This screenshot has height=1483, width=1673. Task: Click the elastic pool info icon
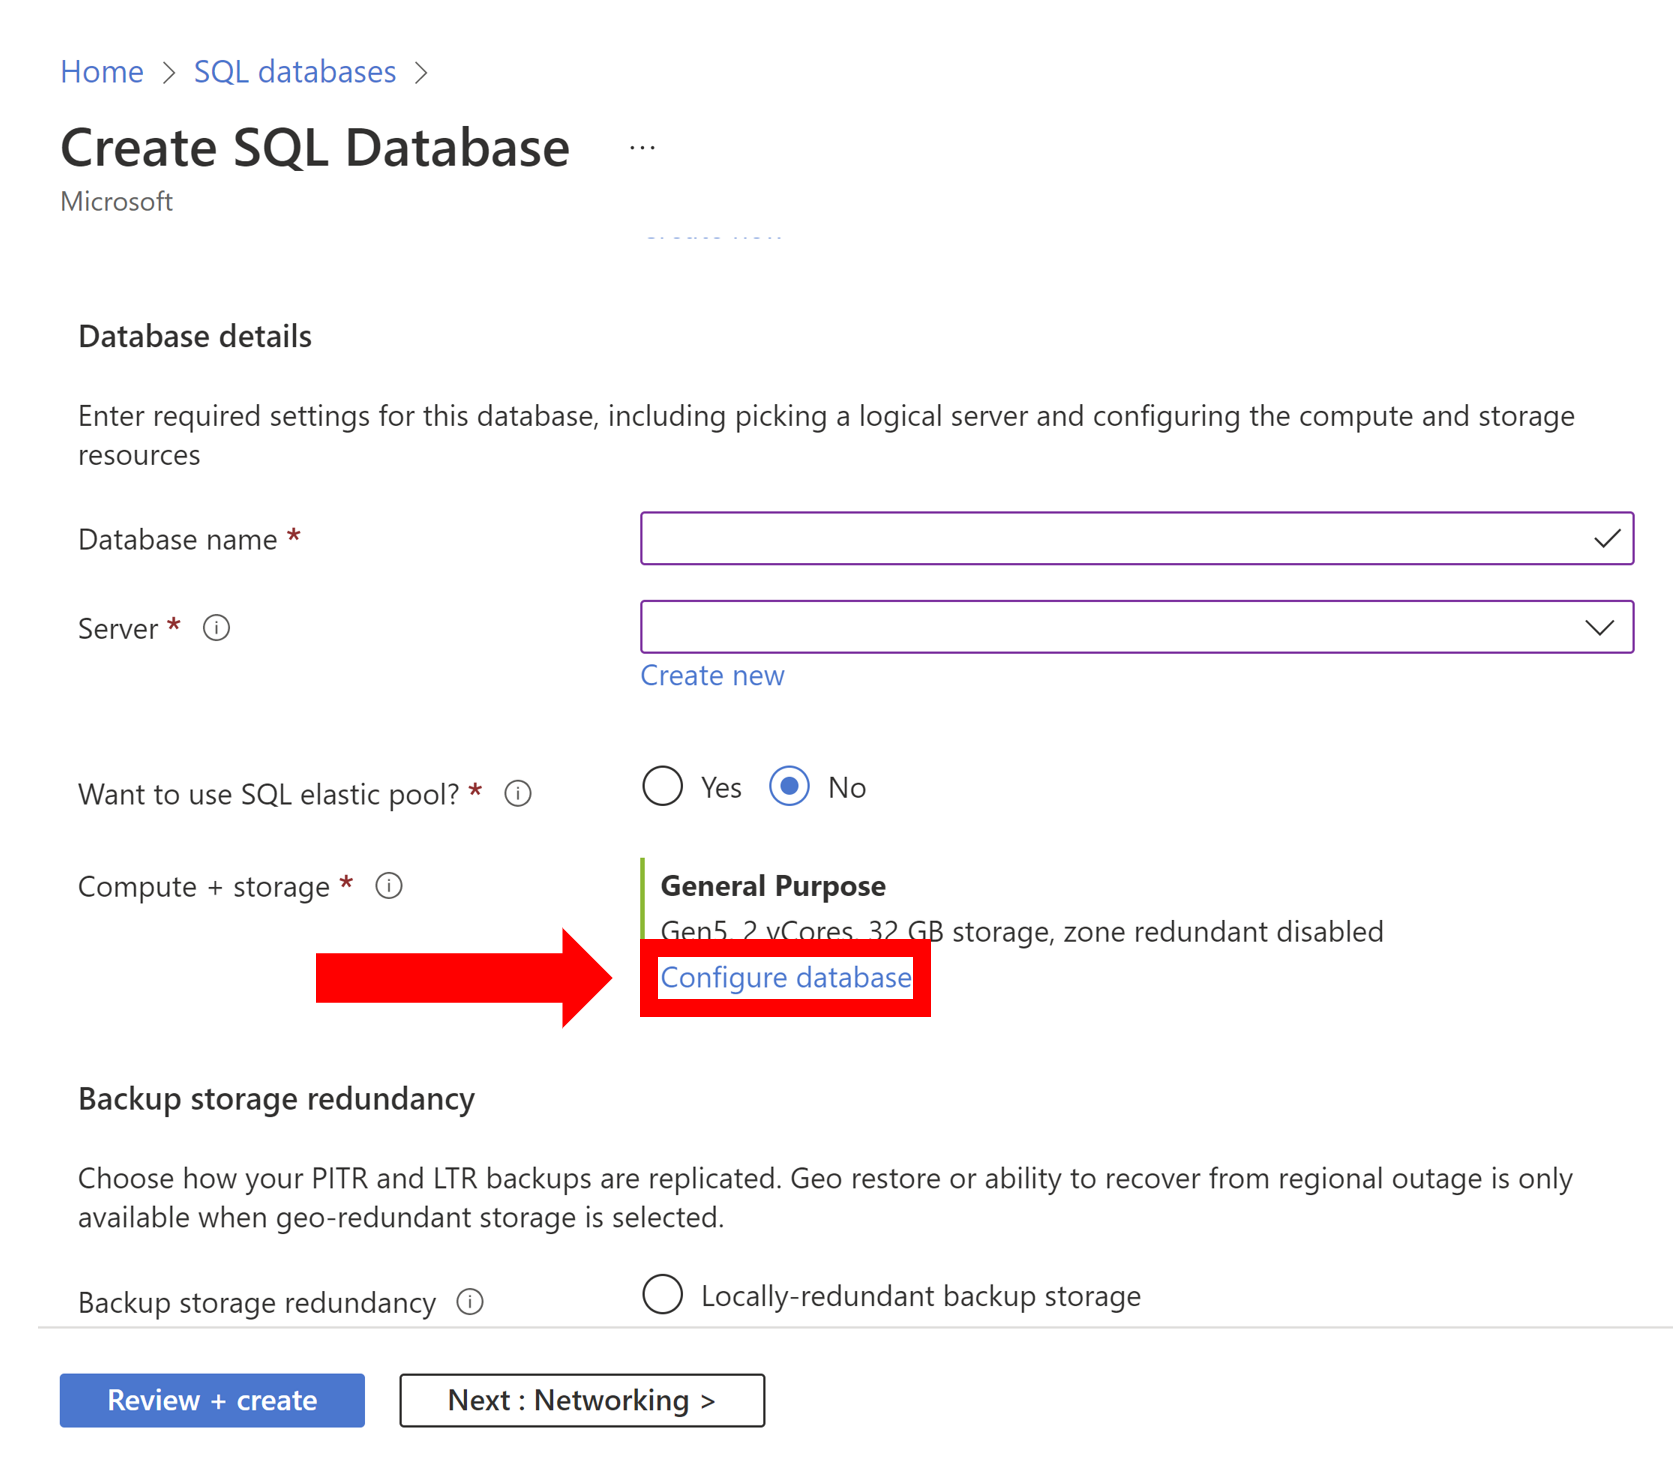click(x=518, y=794)
